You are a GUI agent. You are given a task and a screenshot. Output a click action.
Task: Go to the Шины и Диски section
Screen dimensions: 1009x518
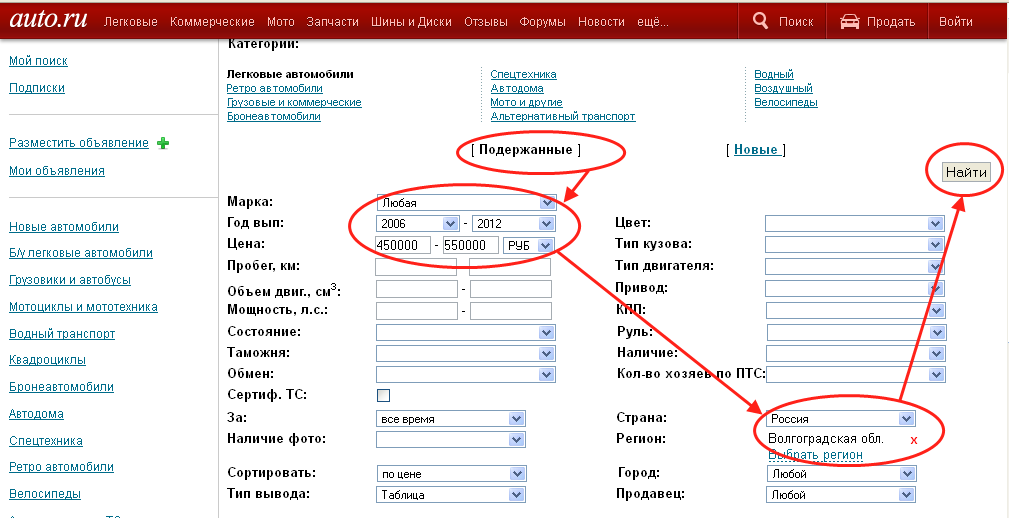(x=411, y=21)
